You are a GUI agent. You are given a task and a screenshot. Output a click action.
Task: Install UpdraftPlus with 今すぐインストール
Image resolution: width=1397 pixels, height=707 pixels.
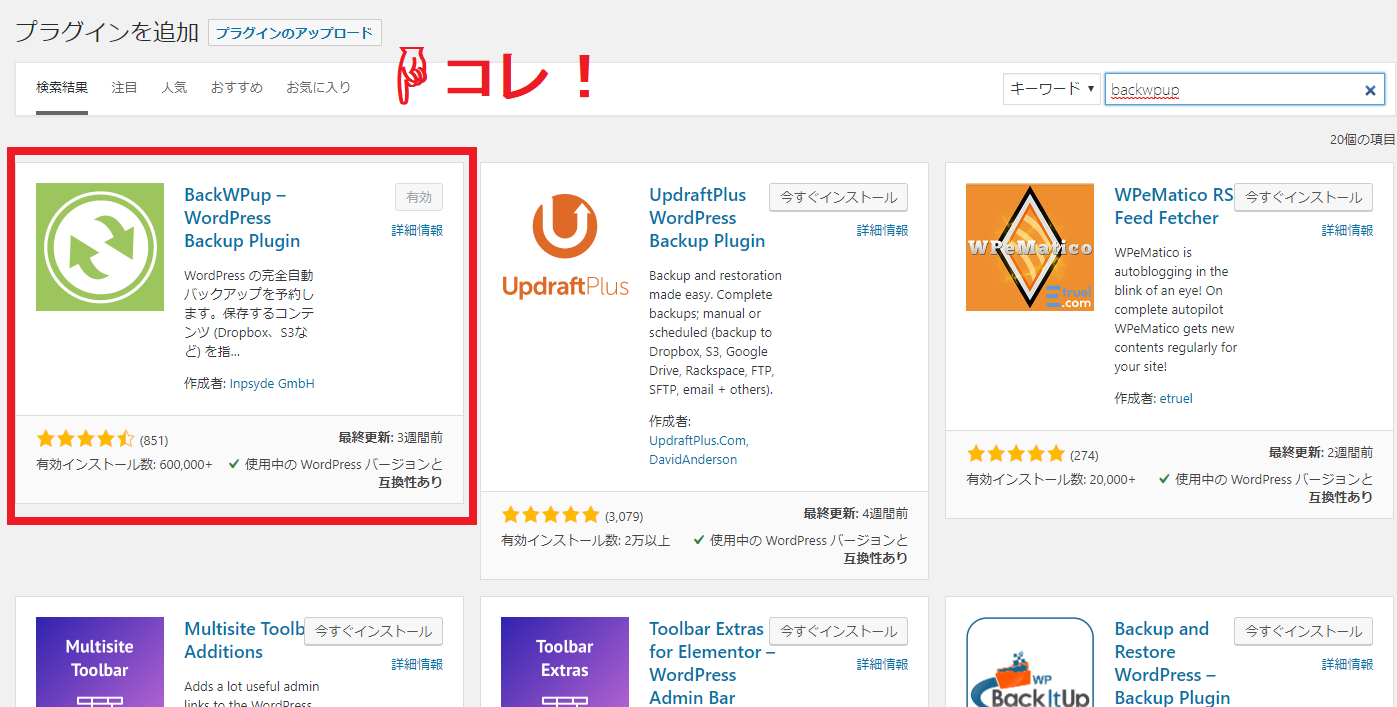tap(838, 197)
